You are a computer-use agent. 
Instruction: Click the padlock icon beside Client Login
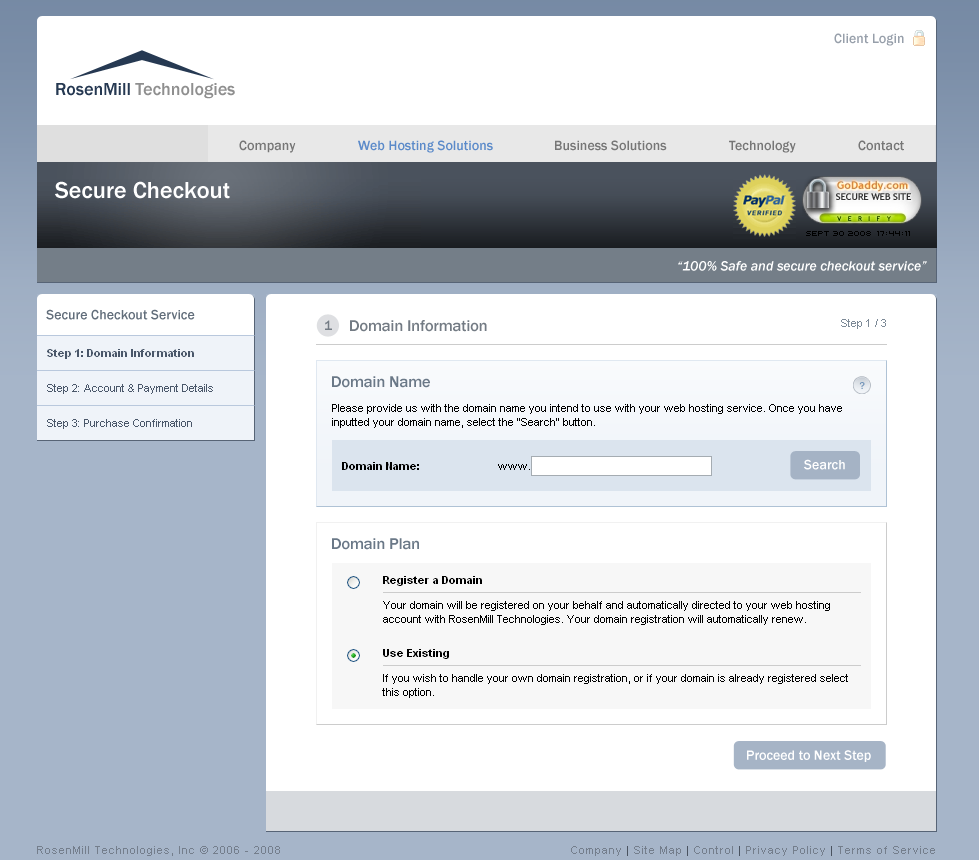(x=918, y=39)
